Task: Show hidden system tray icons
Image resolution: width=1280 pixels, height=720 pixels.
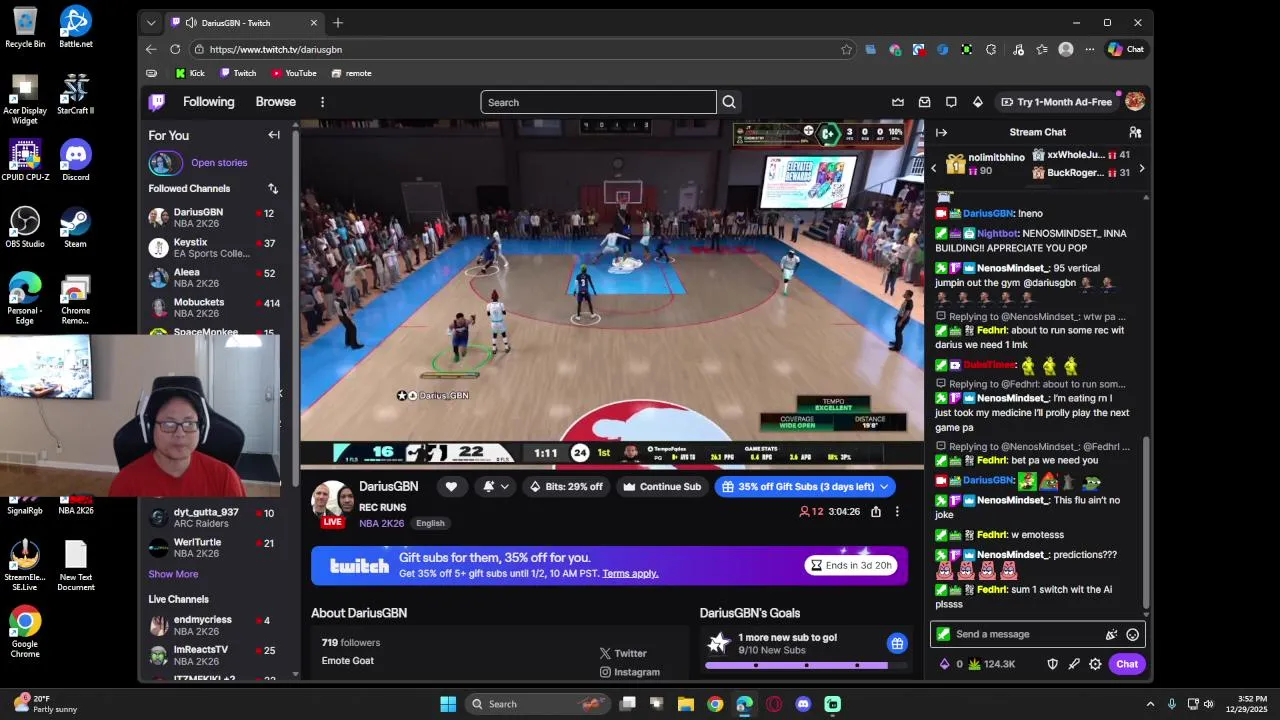Action: (x=1150, y=704)
